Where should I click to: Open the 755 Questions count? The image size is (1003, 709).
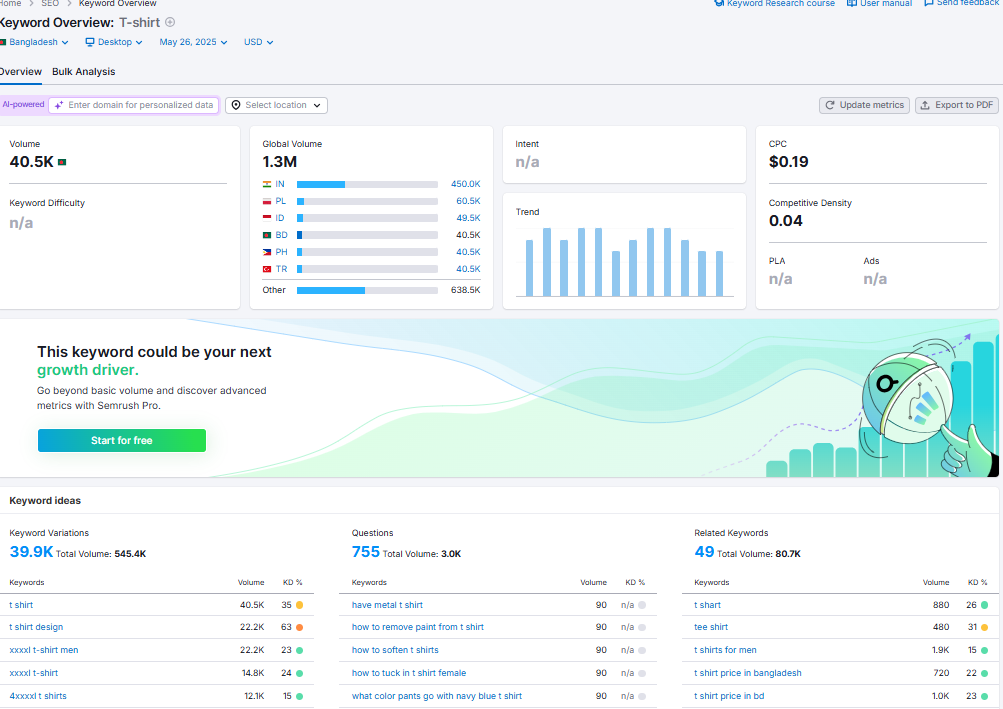click(x=366, y=552)
